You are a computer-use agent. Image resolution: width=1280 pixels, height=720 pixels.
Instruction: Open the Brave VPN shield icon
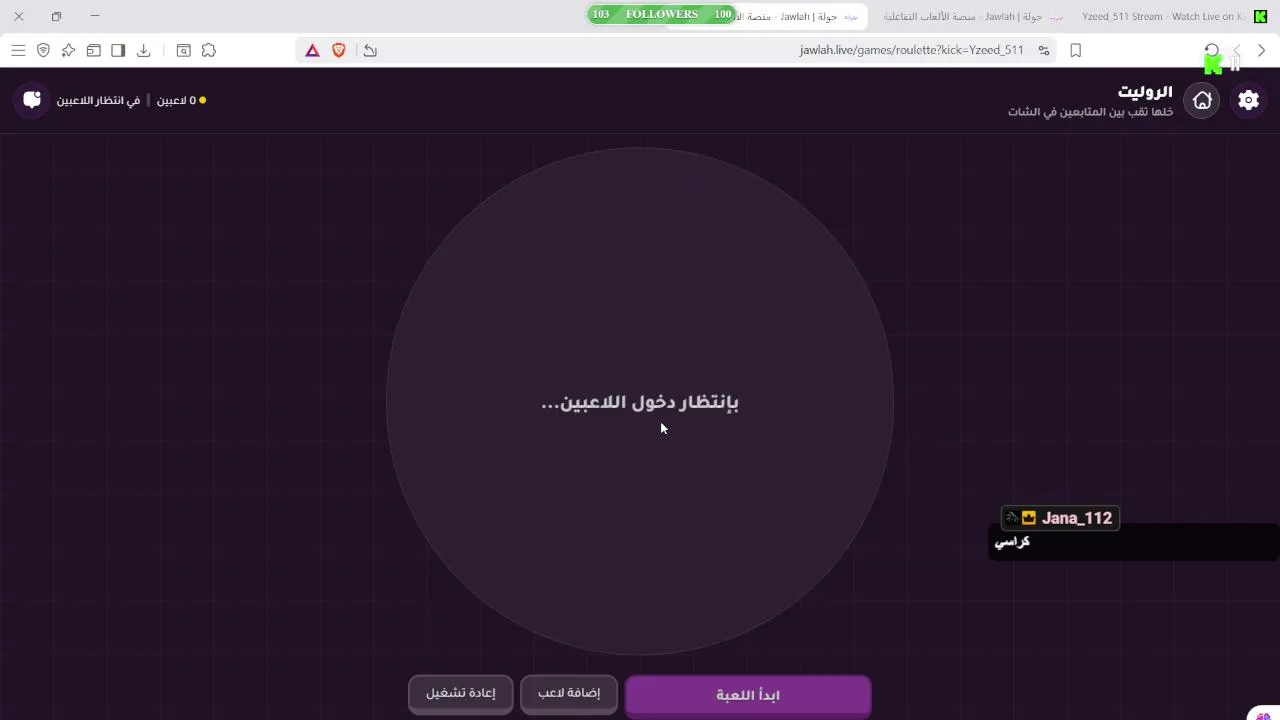43,50
